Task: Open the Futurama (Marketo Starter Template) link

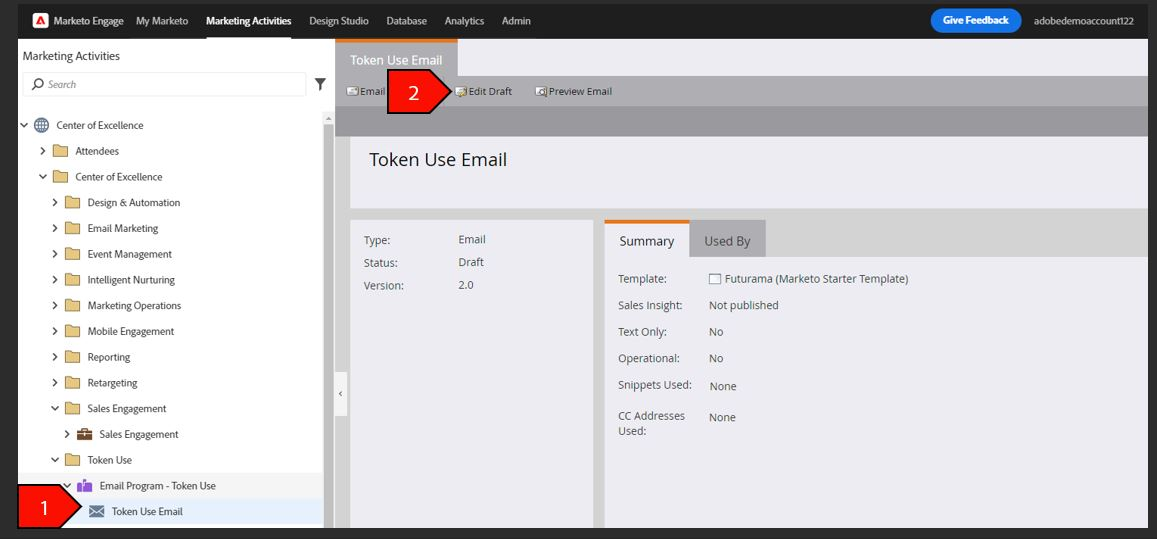Action: 816,279
